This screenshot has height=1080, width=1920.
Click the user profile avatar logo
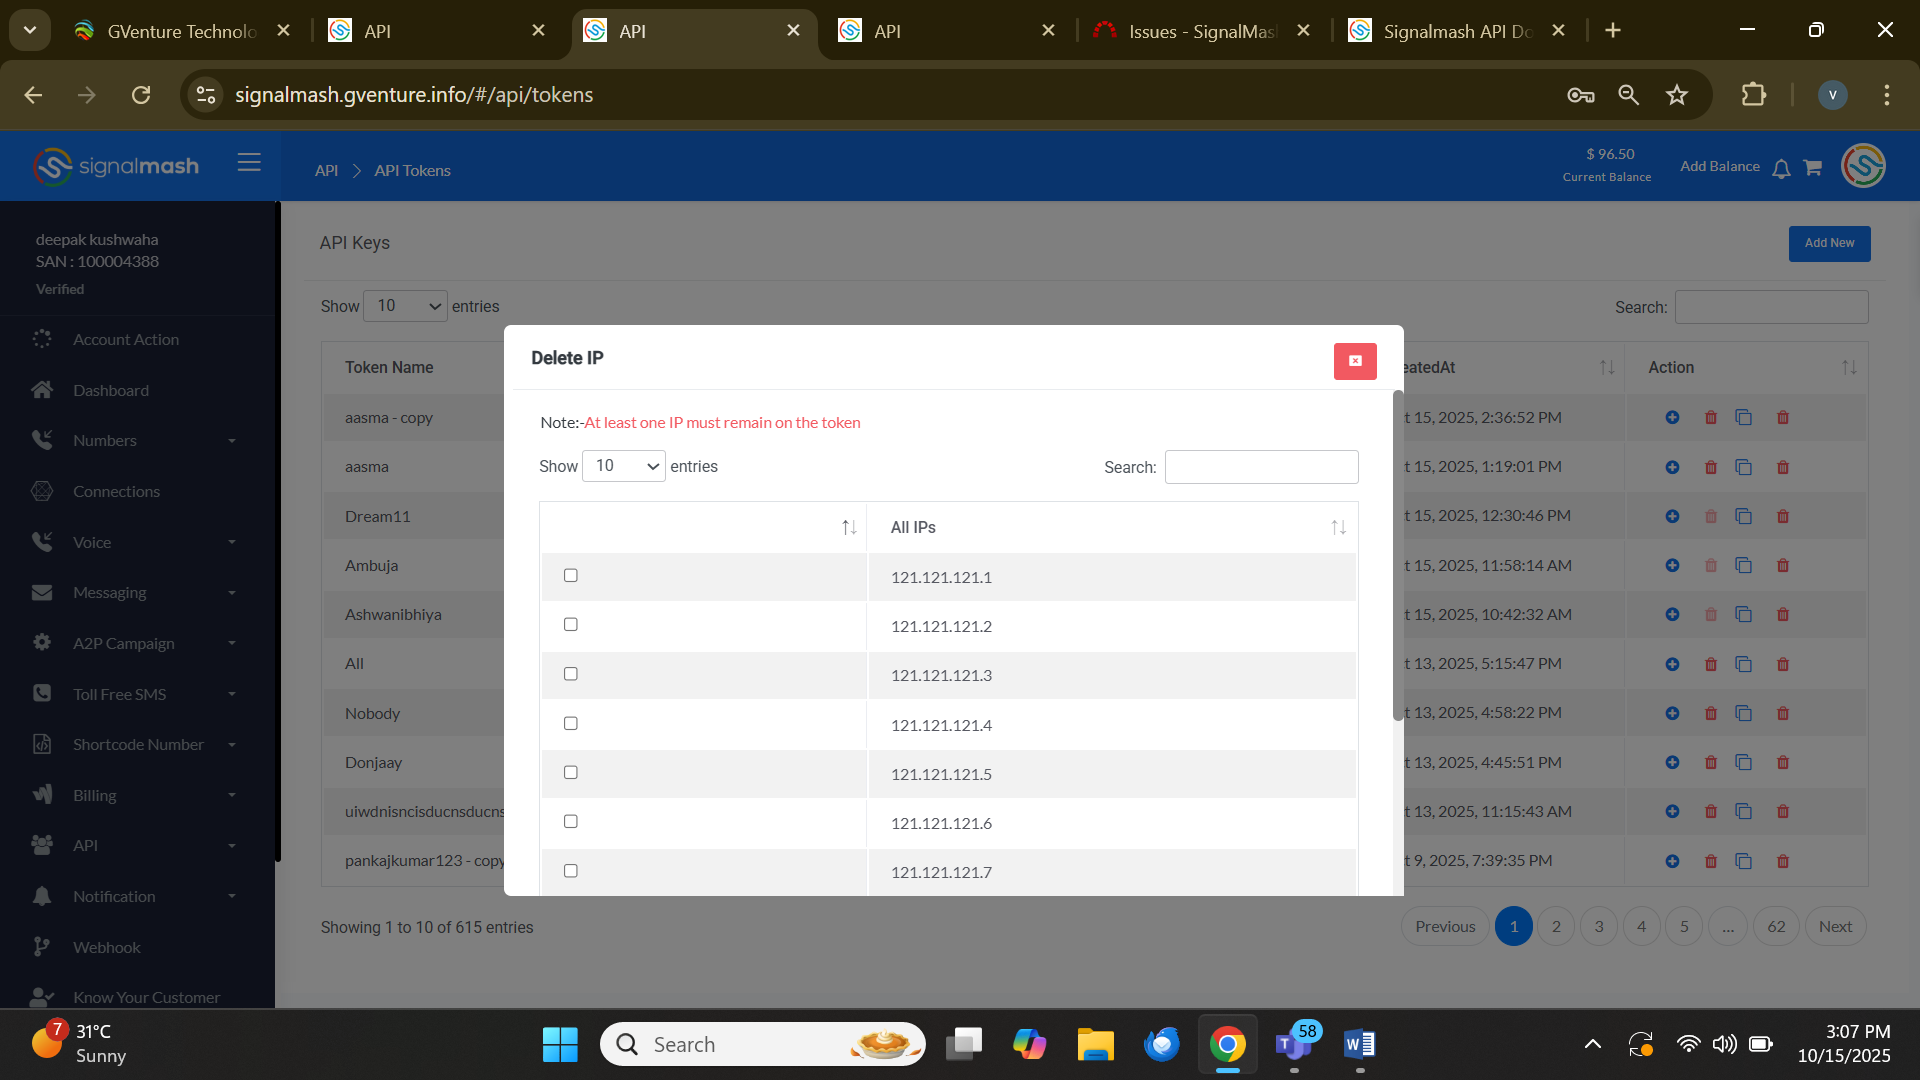pos(1863,166)
